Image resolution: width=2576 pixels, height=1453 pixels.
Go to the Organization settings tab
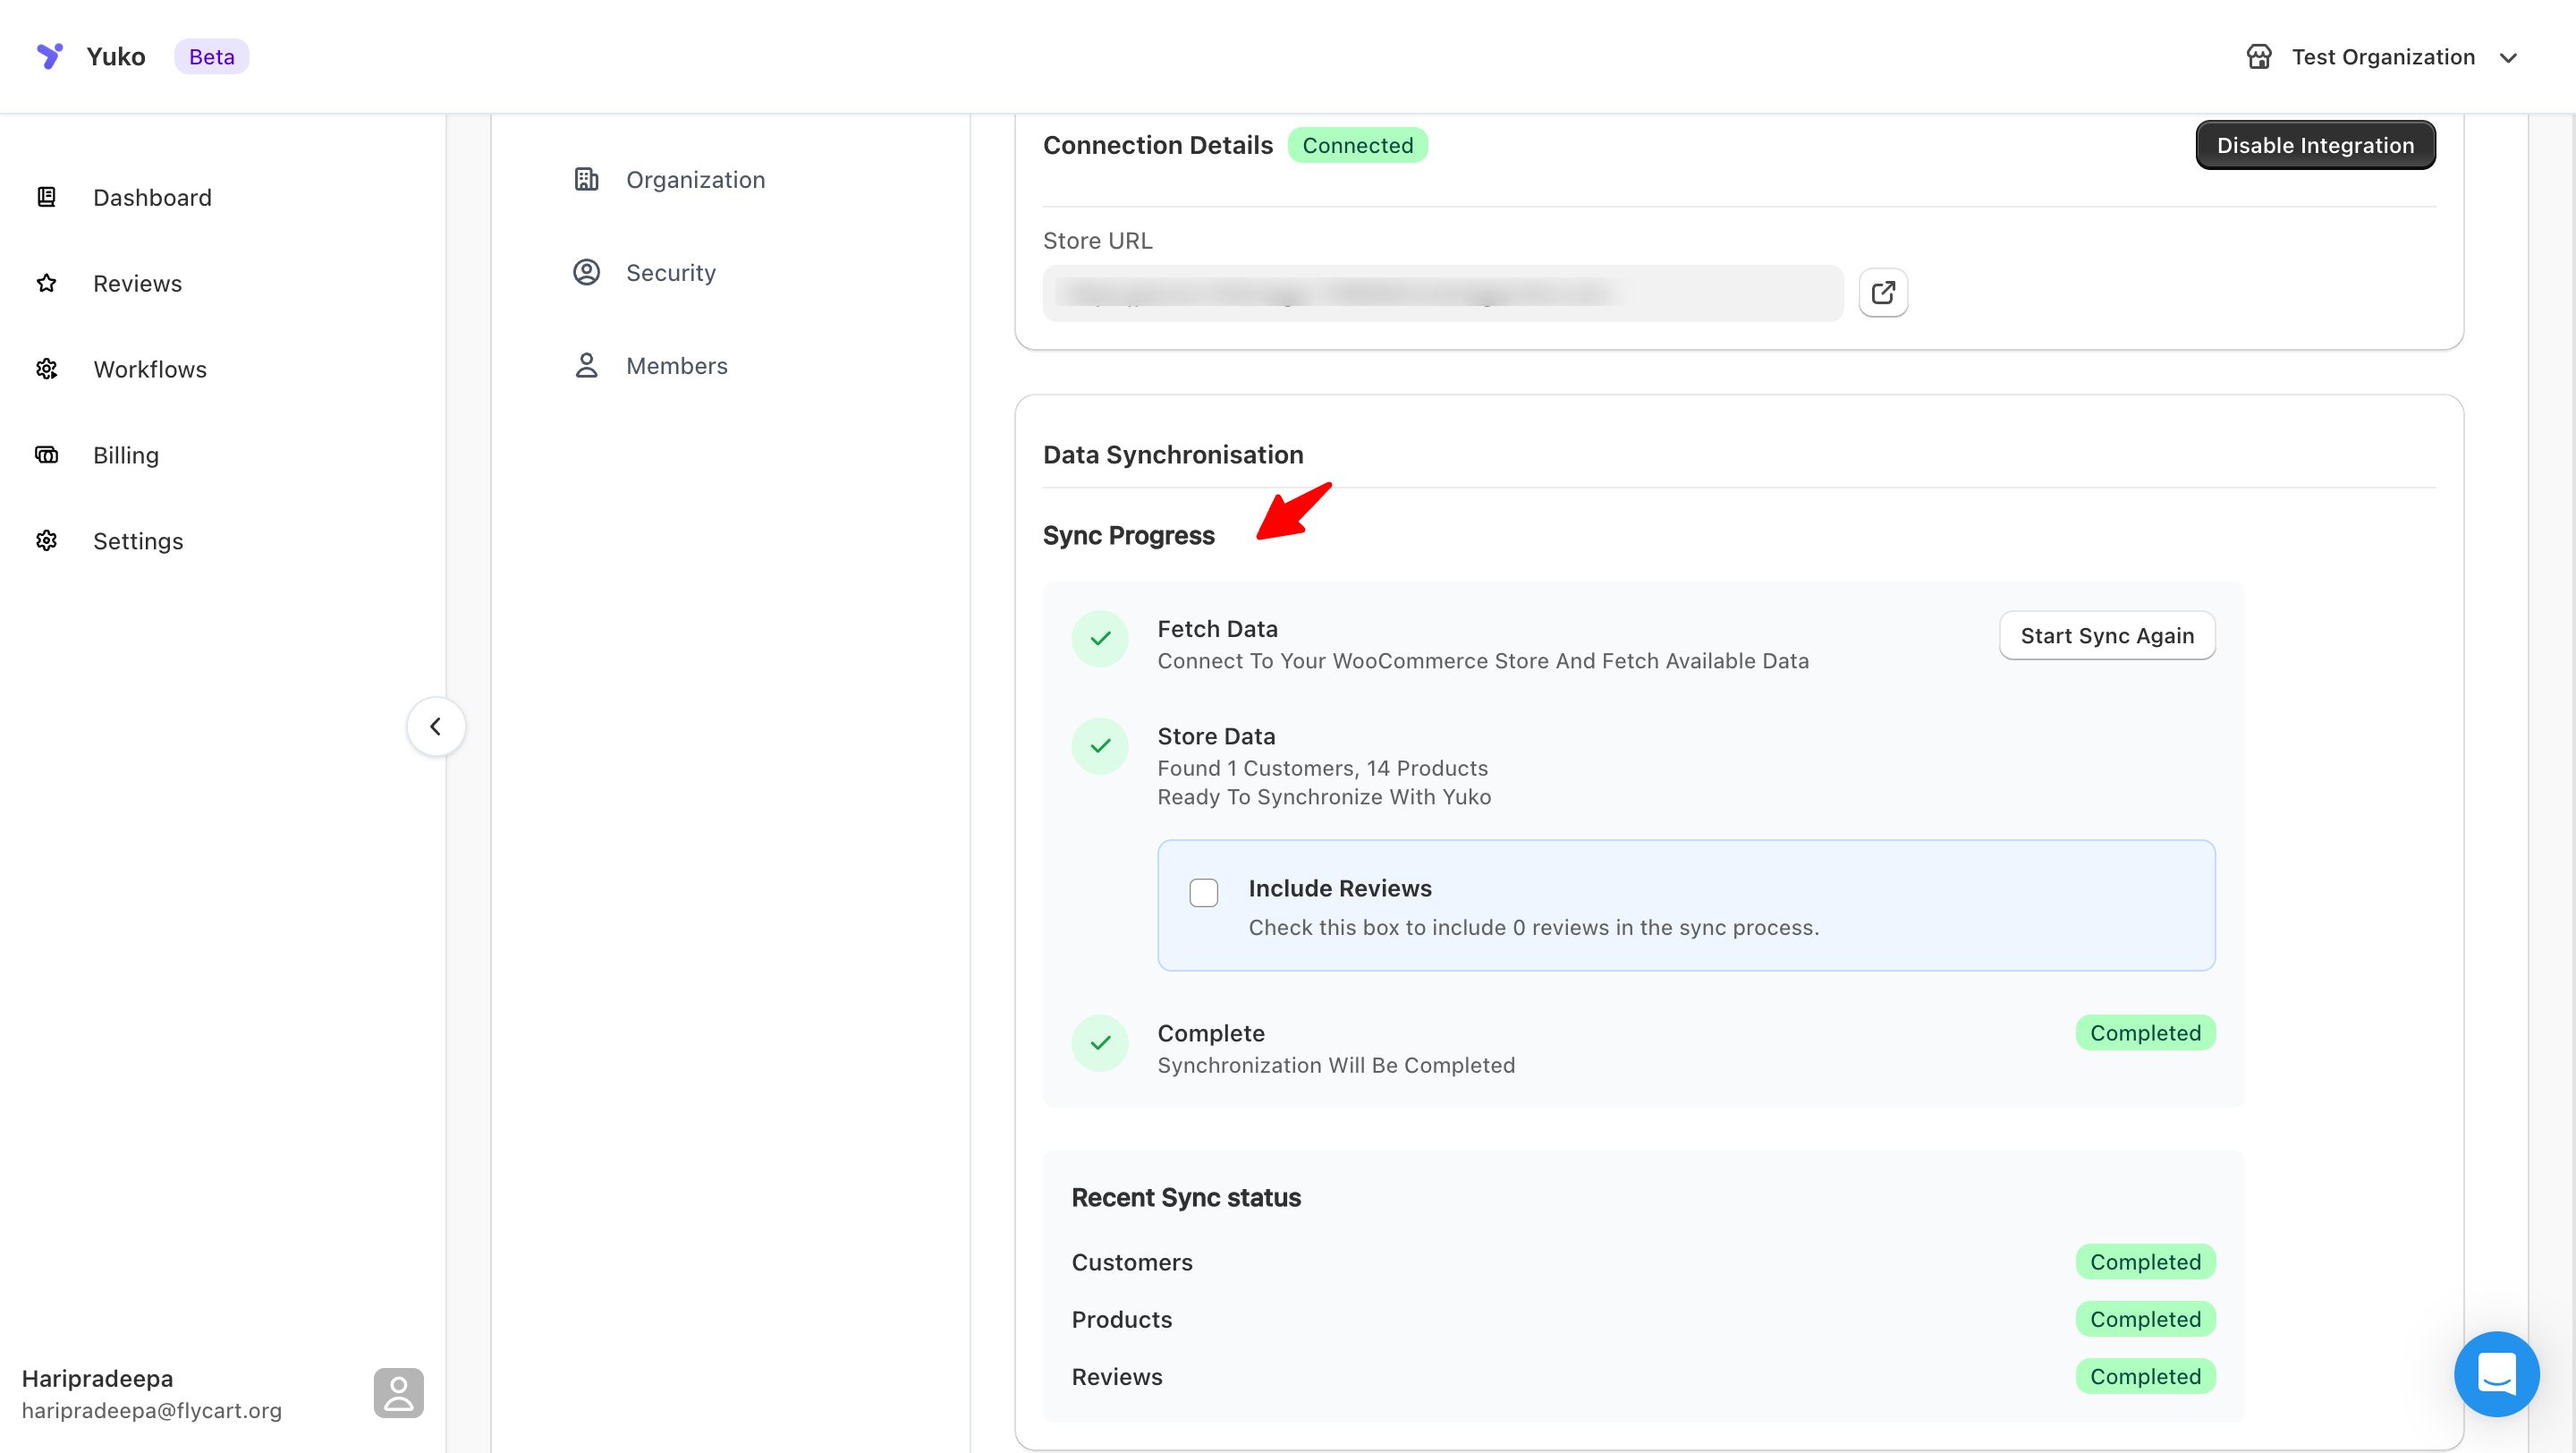coord(695,180)
